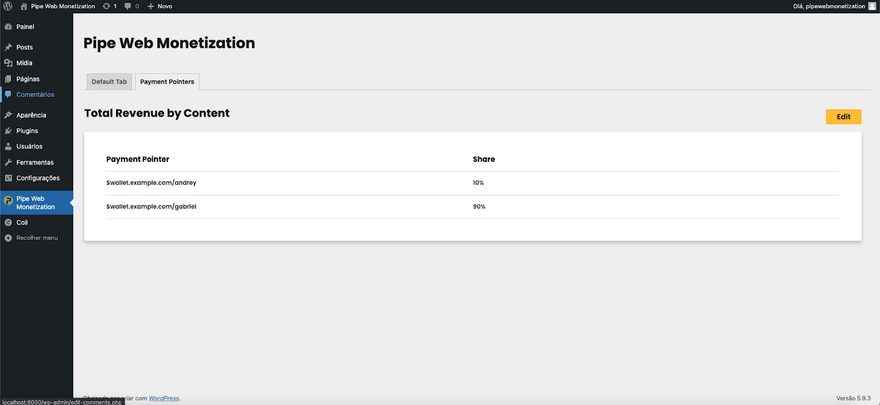Viewport: 880px width, 405px height.
Task: Switch to the Default Tab
Action: [109, 81]
